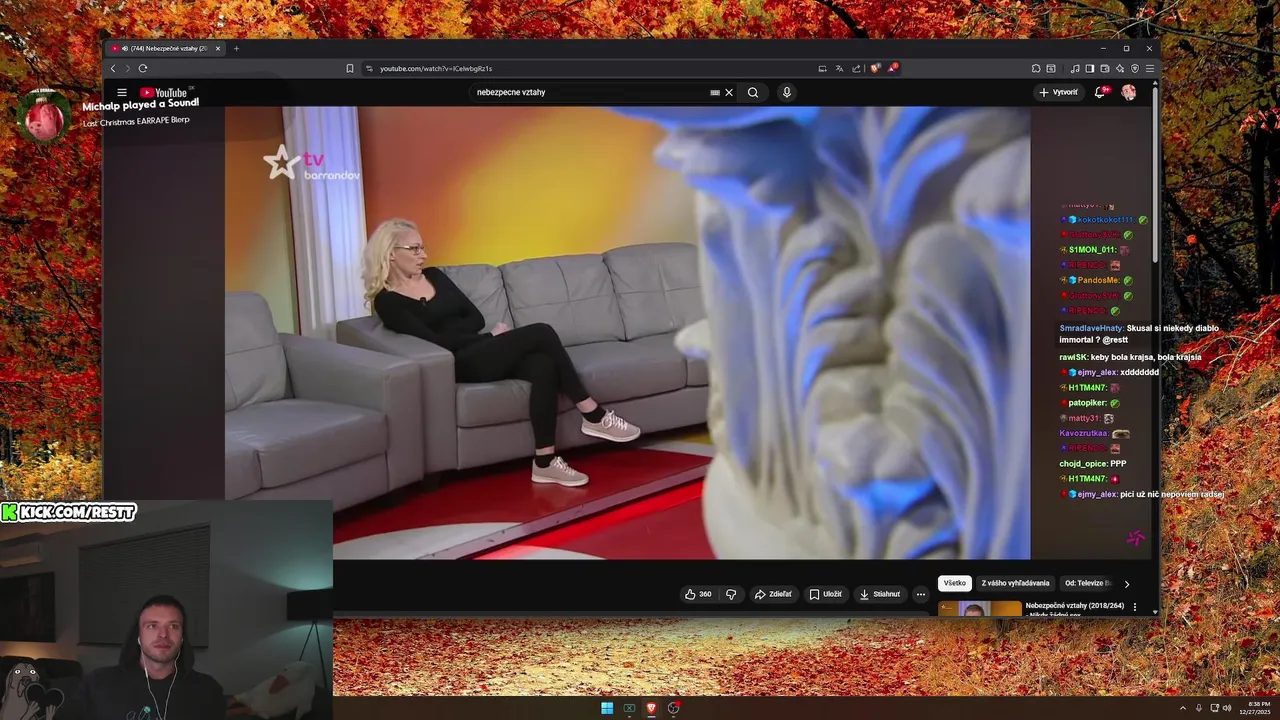
Task: Click rawiSK chat message 'keby bola krajsa'
Action: click(x=1130, y=357)
